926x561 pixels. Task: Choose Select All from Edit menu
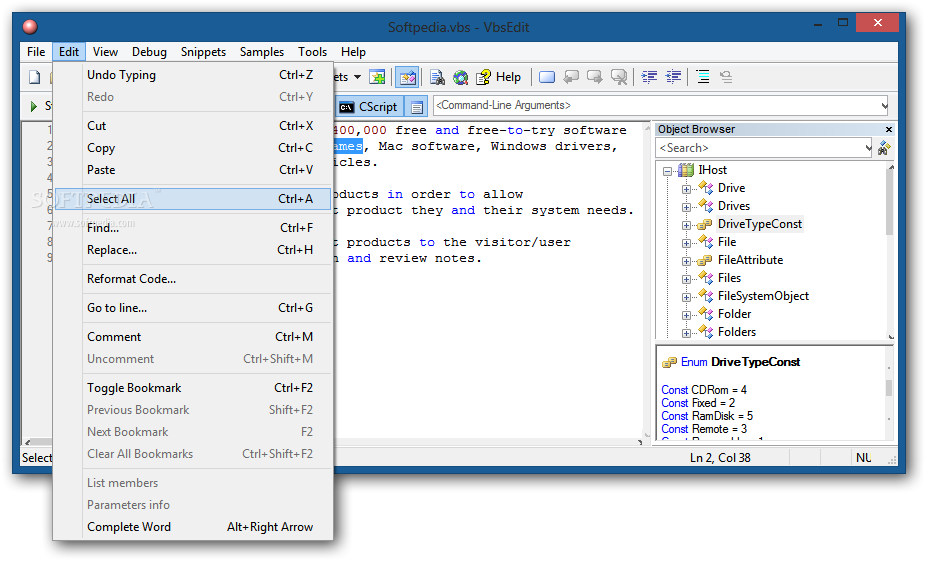pos(193,199)
